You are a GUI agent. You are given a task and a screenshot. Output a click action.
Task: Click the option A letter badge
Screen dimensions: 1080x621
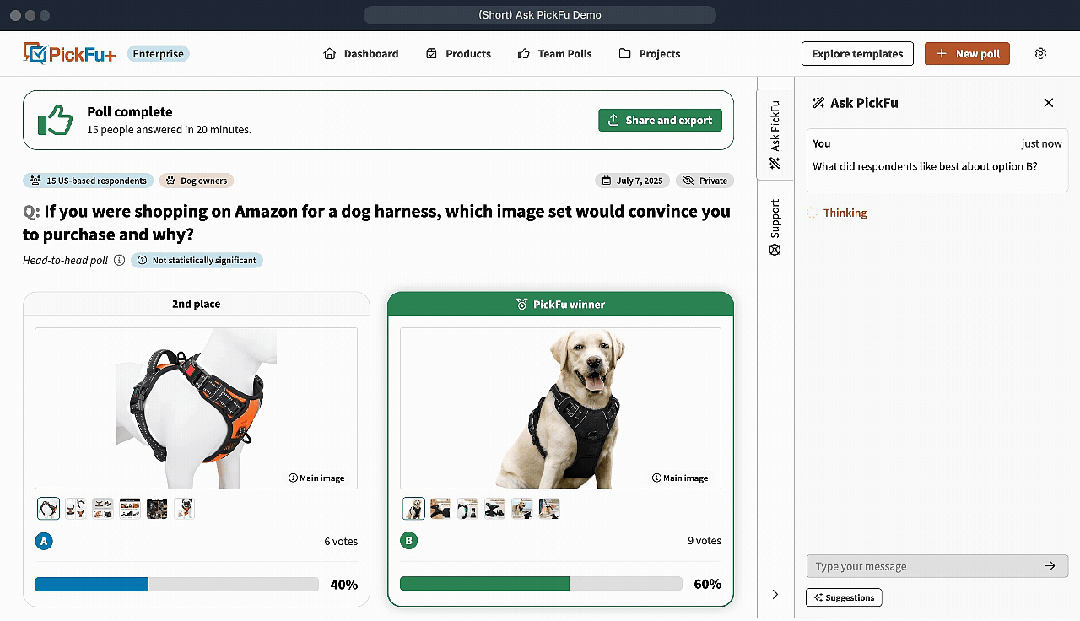[44, 541]
